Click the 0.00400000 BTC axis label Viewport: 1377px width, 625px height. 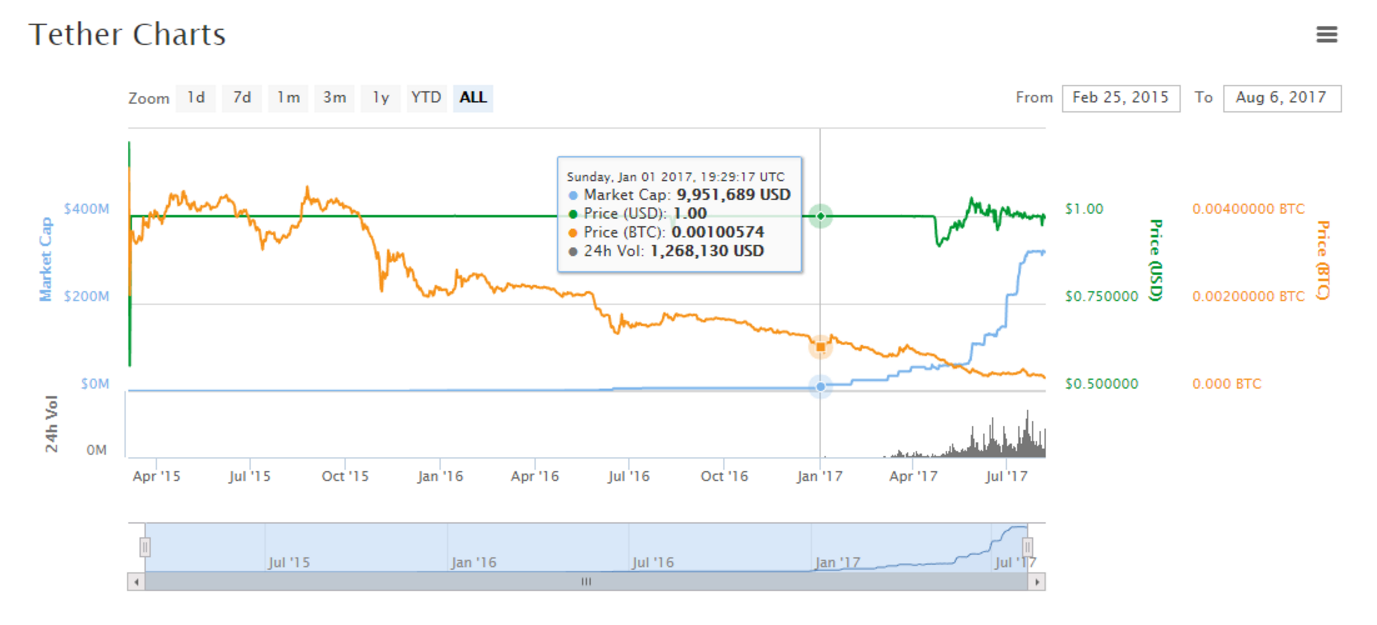click(1248, 209)
